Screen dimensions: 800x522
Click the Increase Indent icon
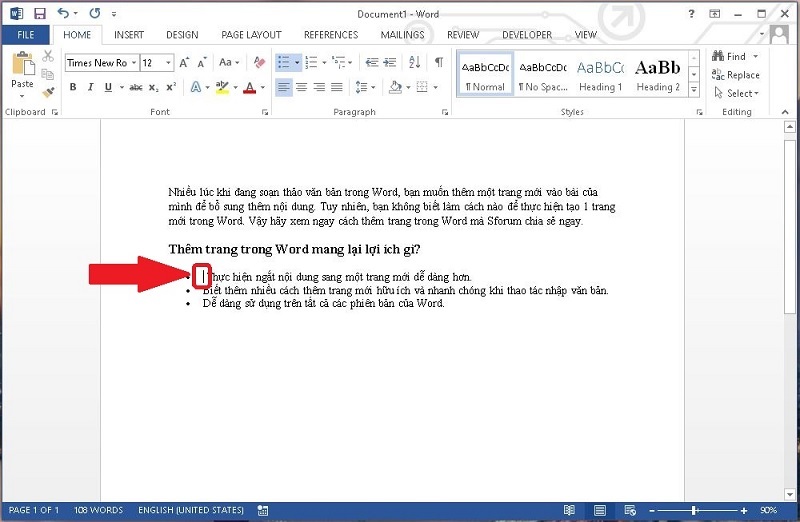[392, 62]
